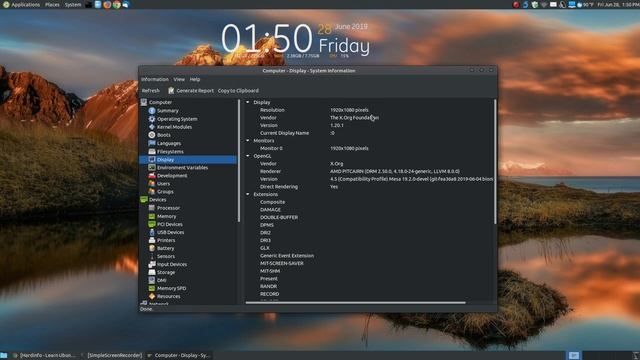Select the Memory module icon
This screenshot has width=640, height=360.
tap(152, 216)
